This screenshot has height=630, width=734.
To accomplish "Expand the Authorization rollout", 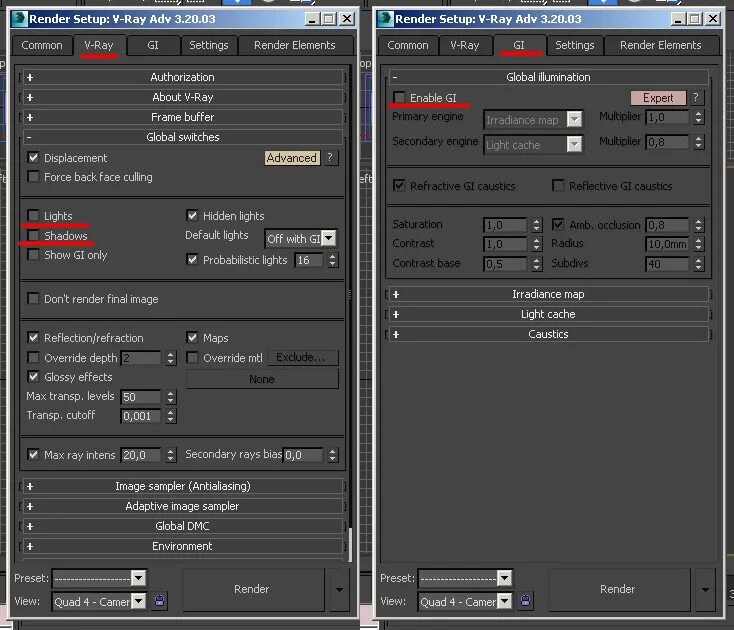I will click(183, 77).
